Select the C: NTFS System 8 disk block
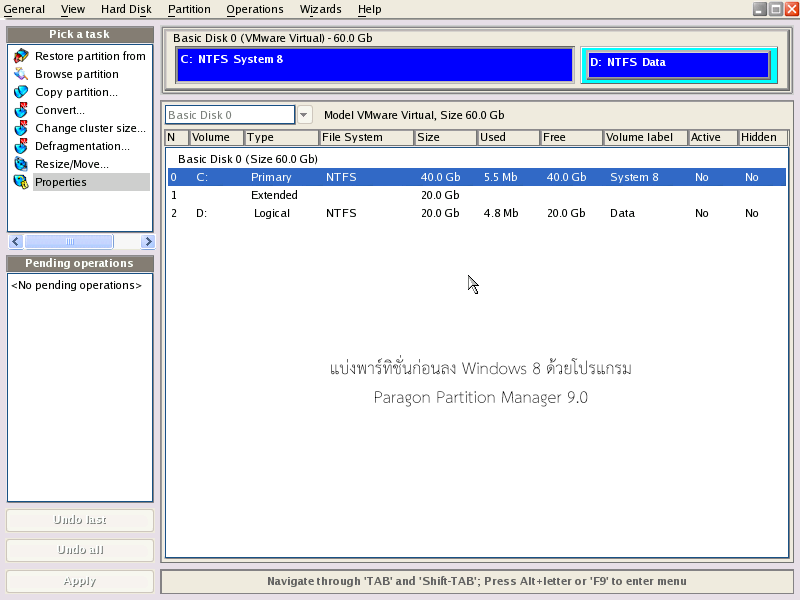Image resolution: width=800 pixels, height=600 pixels. pyautogui.click(x=374, y=65)
